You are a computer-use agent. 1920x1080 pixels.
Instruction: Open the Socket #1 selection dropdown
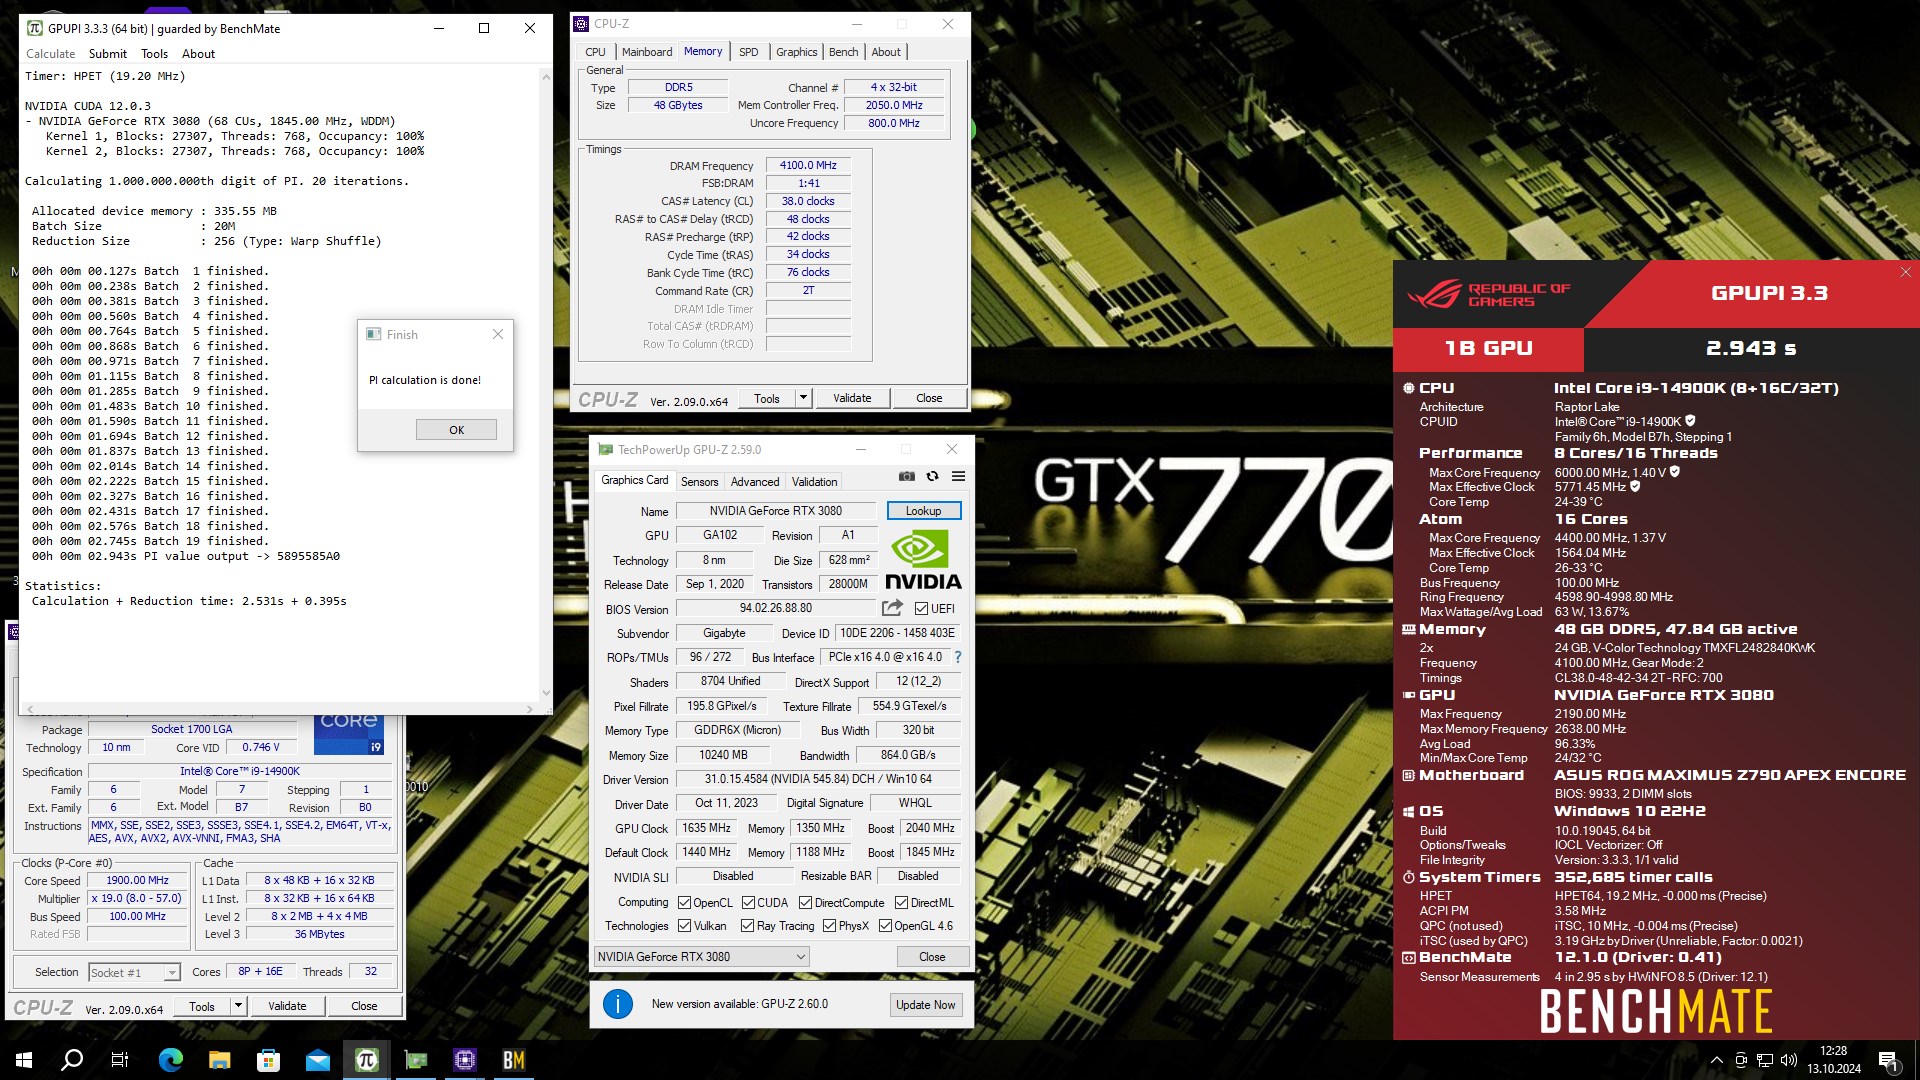click(x=134, y=972)
